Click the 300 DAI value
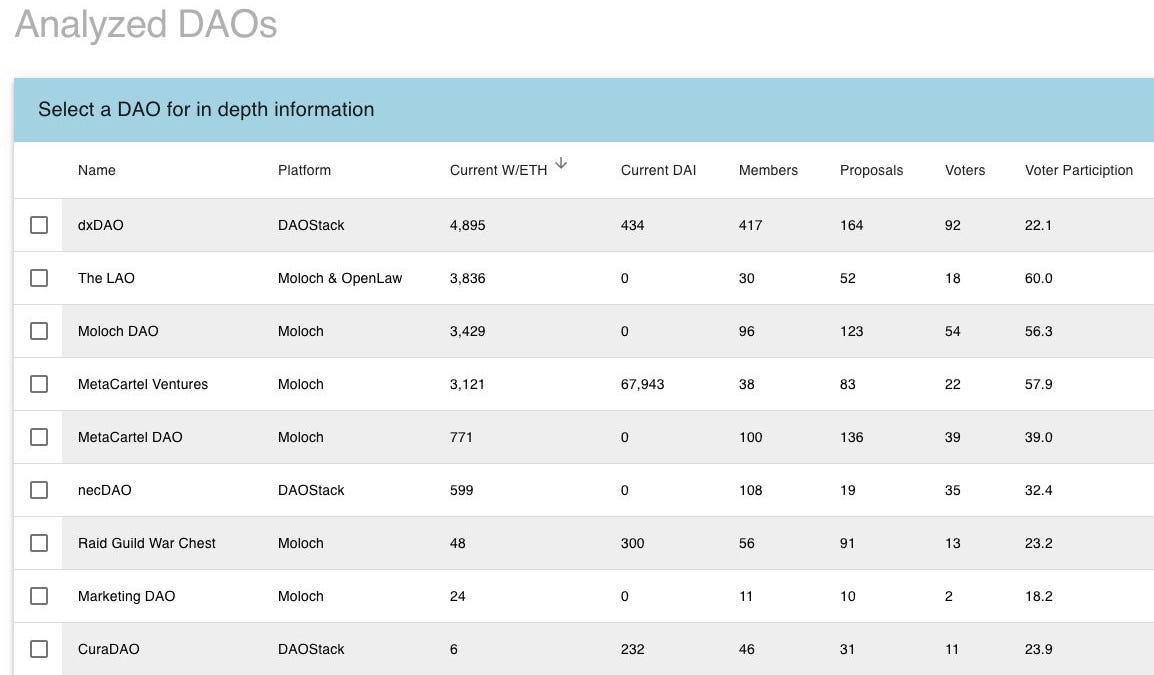Viewport: 1154px width, 675px height. pyautogui.click(x=632, y=543)
